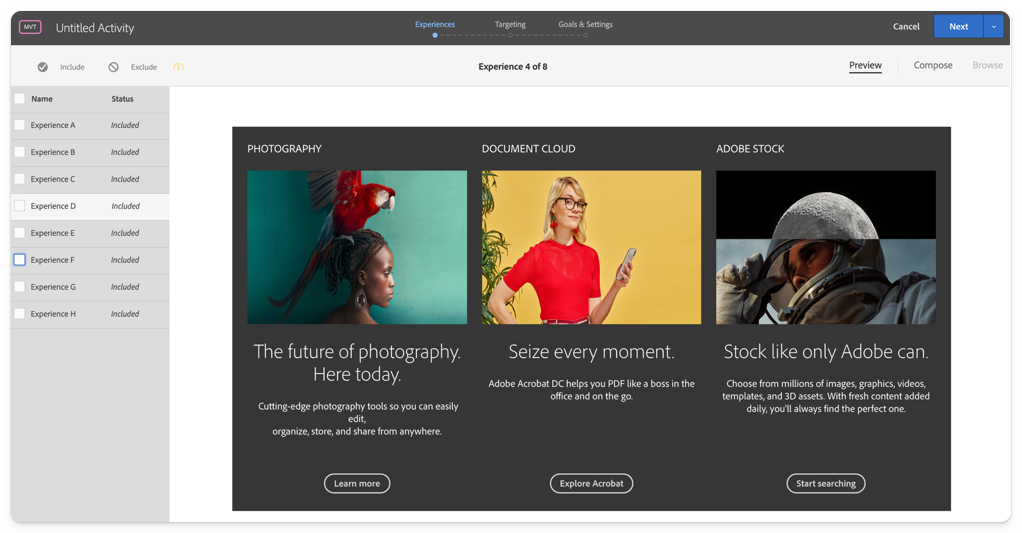Click the Exclude prohibition icon
Image resolution: width=1022 pixels, height=533 pixels.
pyautogui.click(x=113, y=67)
